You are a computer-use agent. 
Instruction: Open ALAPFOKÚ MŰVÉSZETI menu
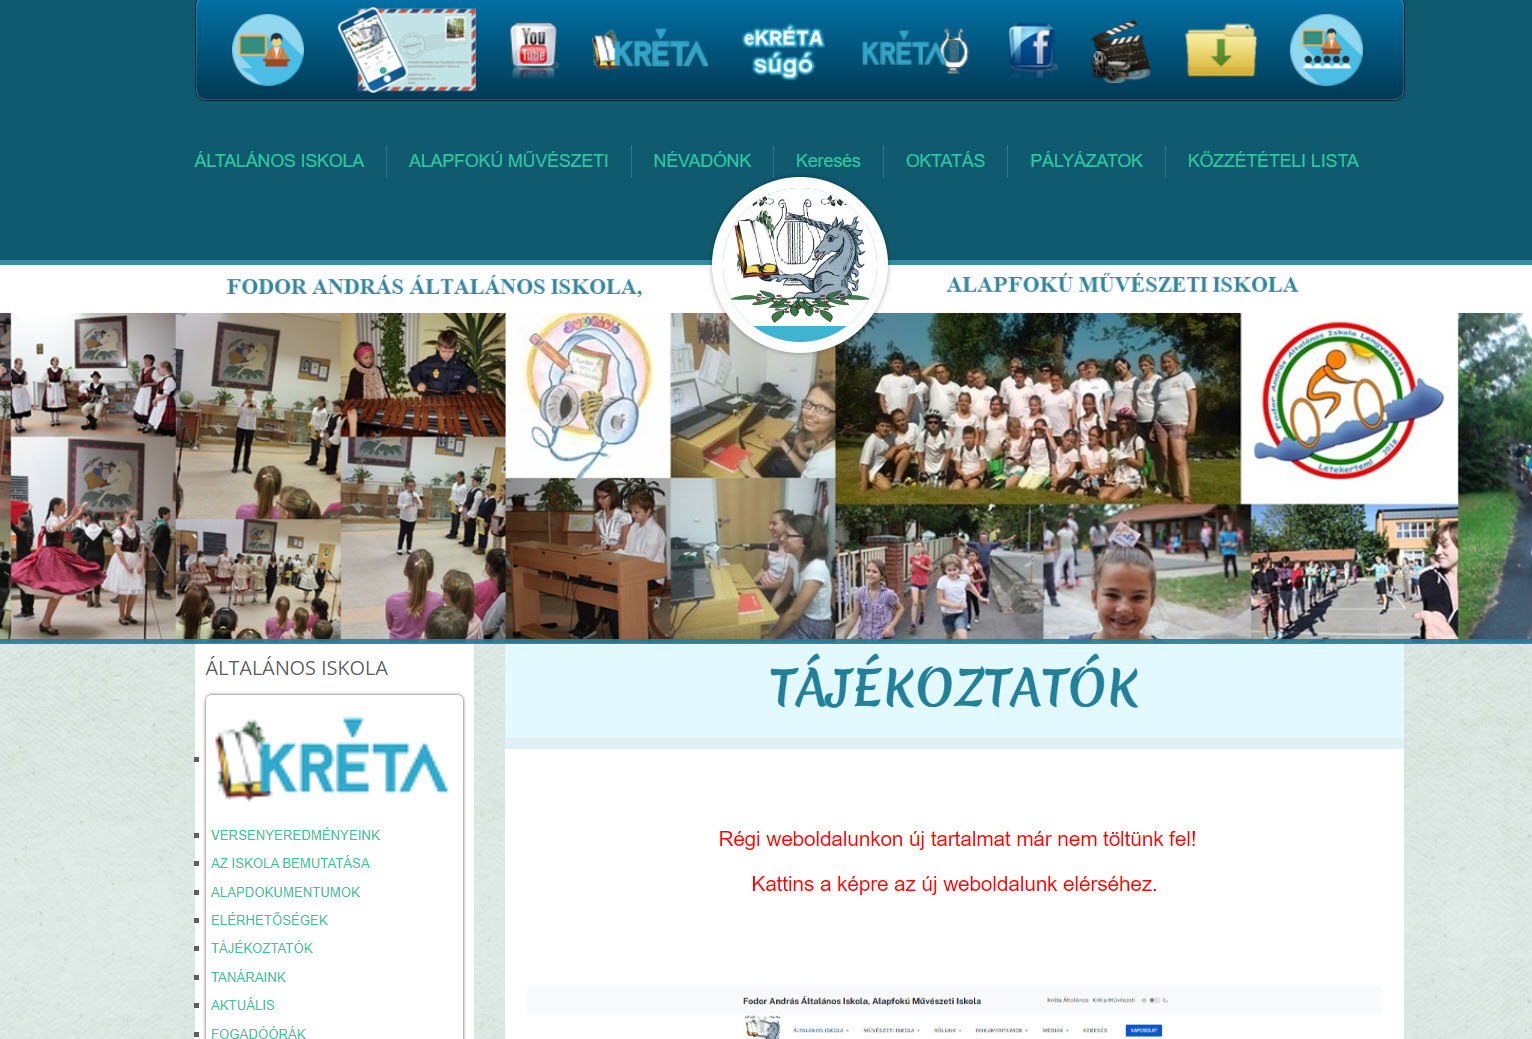(x=508, y=161)
